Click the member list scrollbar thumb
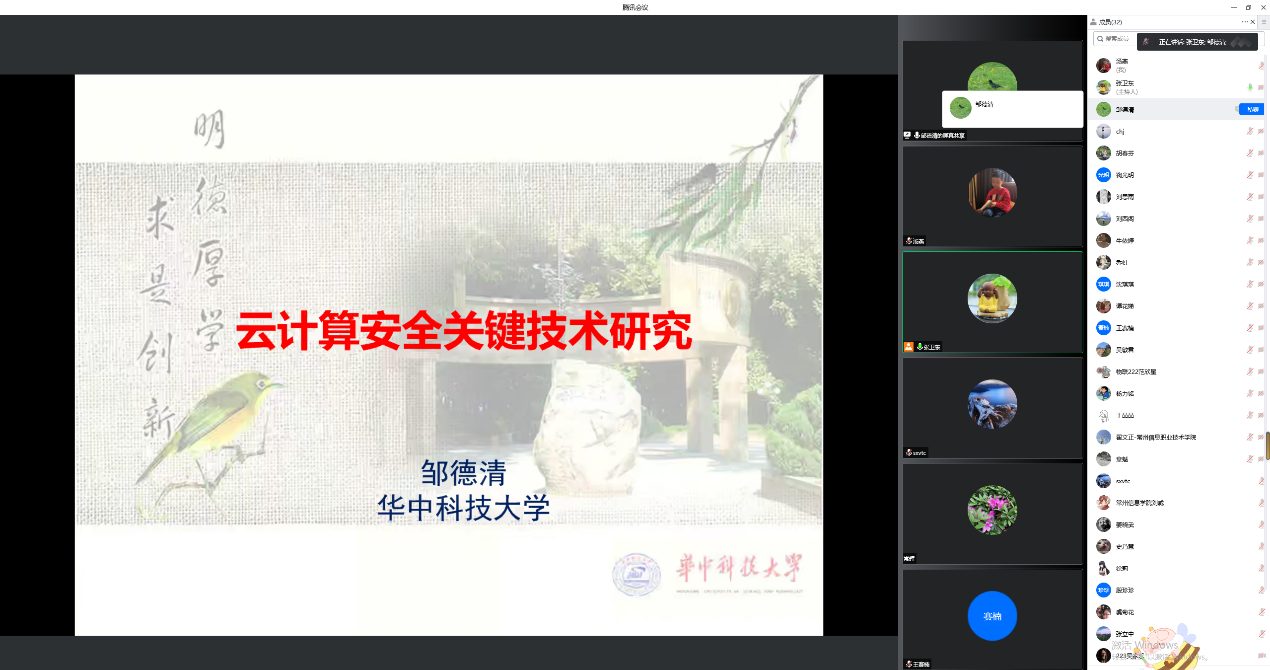The height and width of the screenshot is (670, 1270). pyautogui.click(x=1267, y=446)
